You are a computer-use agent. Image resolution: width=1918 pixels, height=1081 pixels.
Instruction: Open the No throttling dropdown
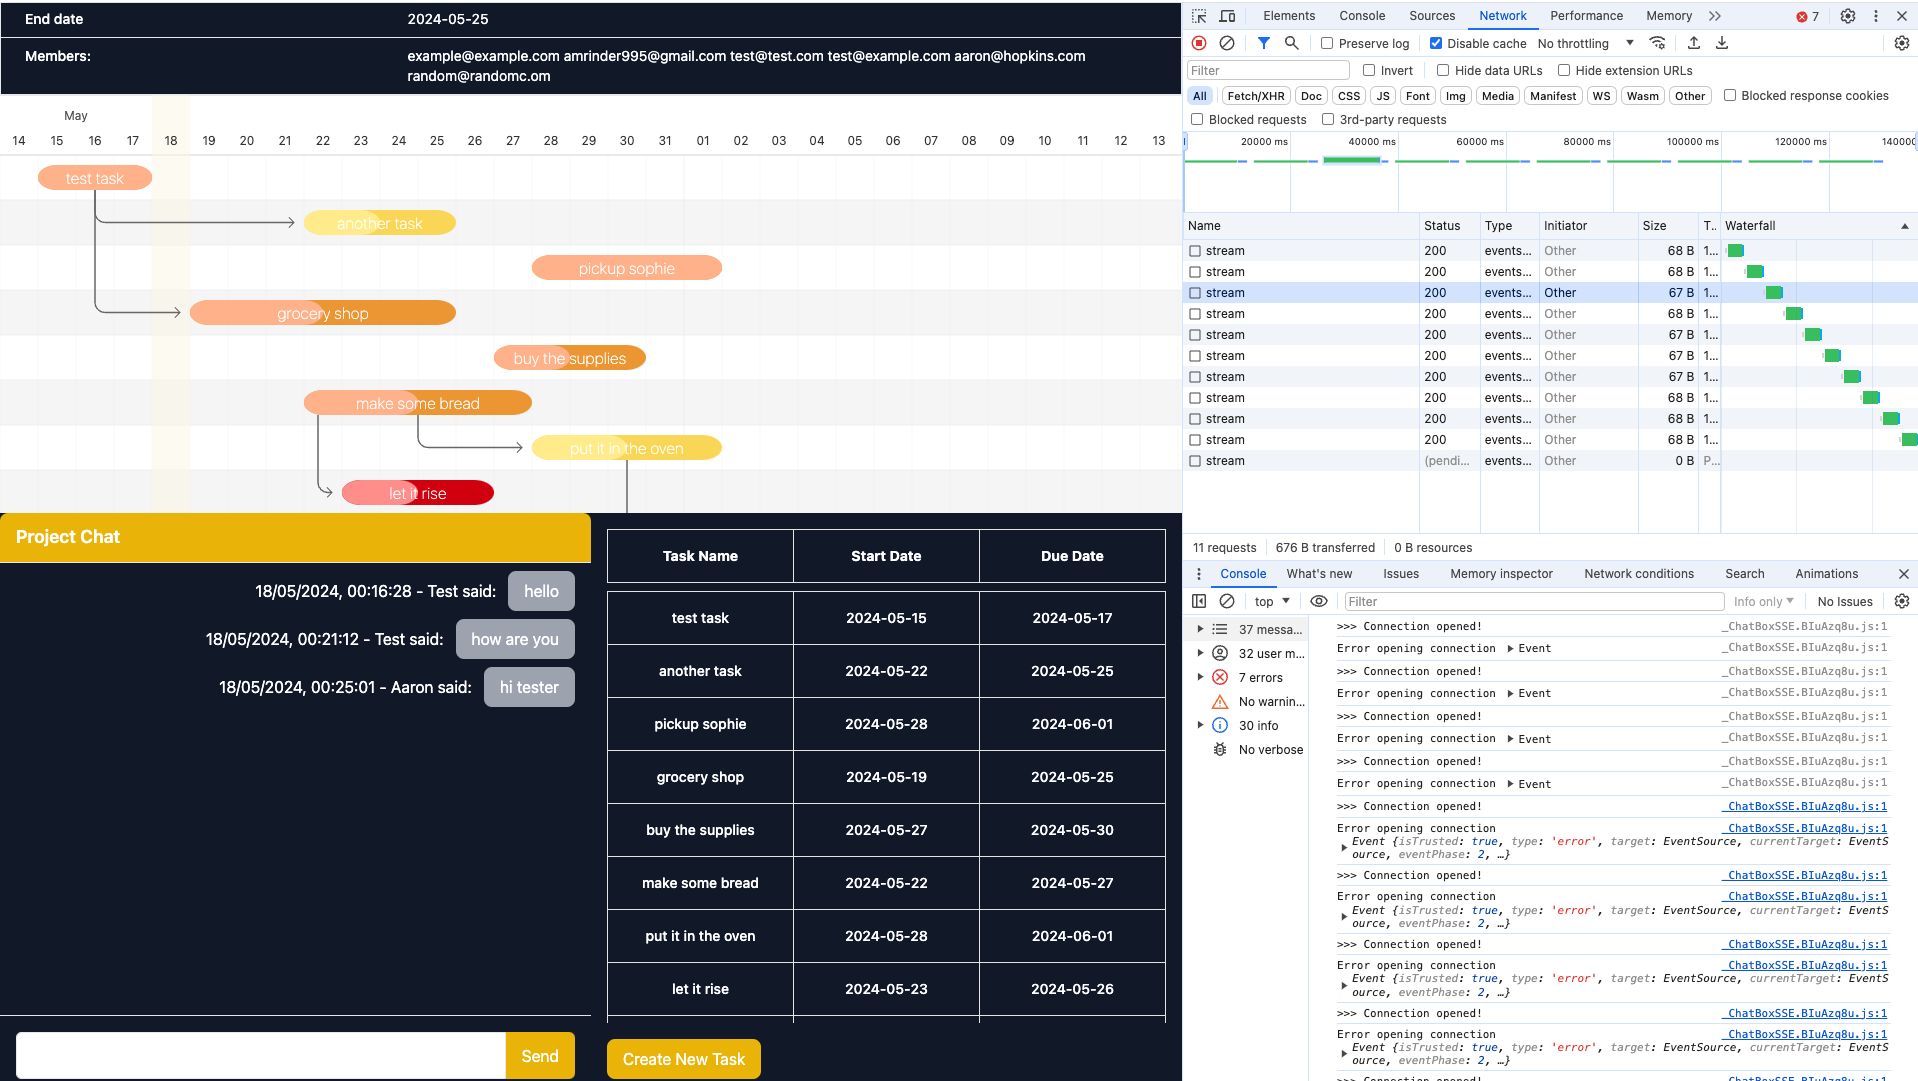pos(1585,43)
